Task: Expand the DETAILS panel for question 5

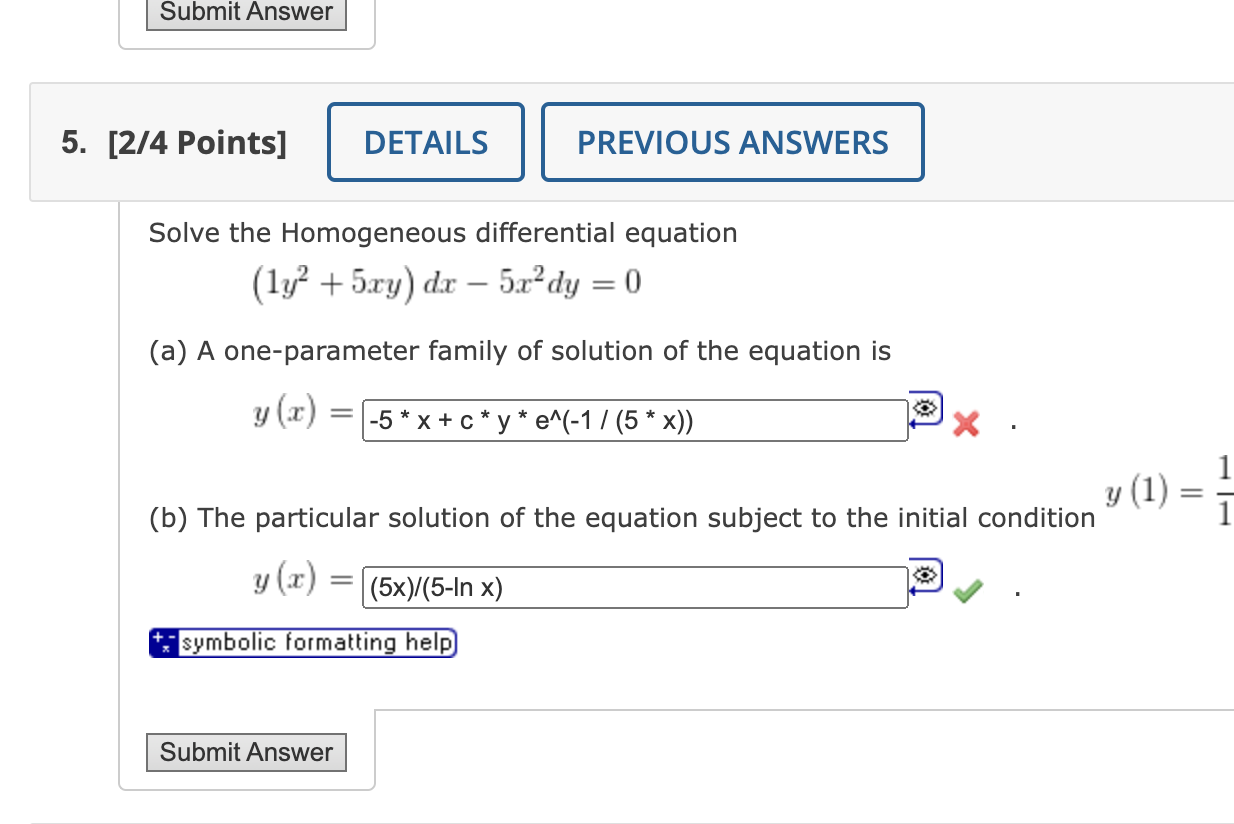Action: [425, 142]
